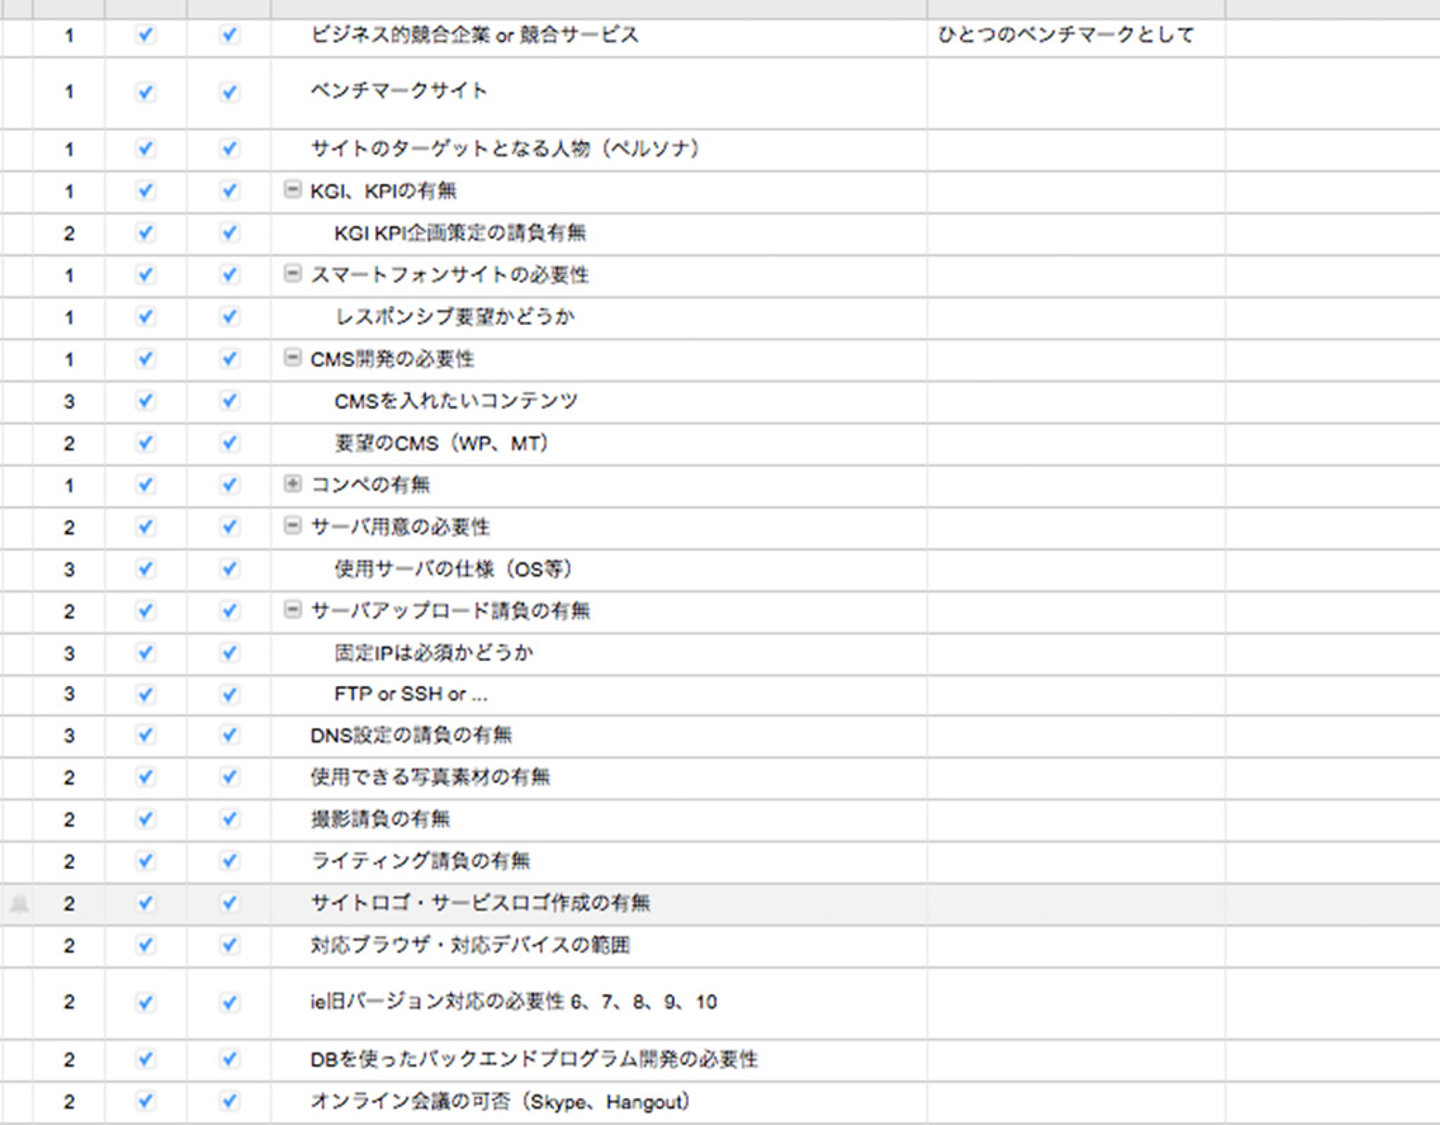Toggle first checkbox in ベンチマークサイト row
The width and height of the screenshot is (1440, 1125).
[x=146, y=92]
